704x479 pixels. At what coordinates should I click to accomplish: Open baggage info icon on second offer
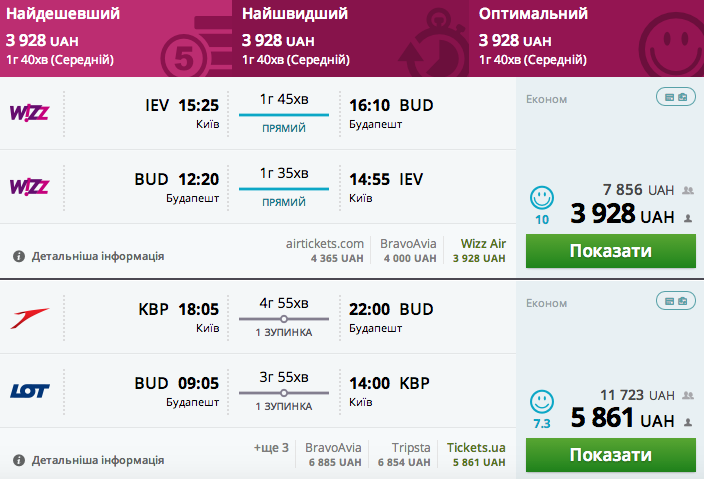click(x=676, y=301)
